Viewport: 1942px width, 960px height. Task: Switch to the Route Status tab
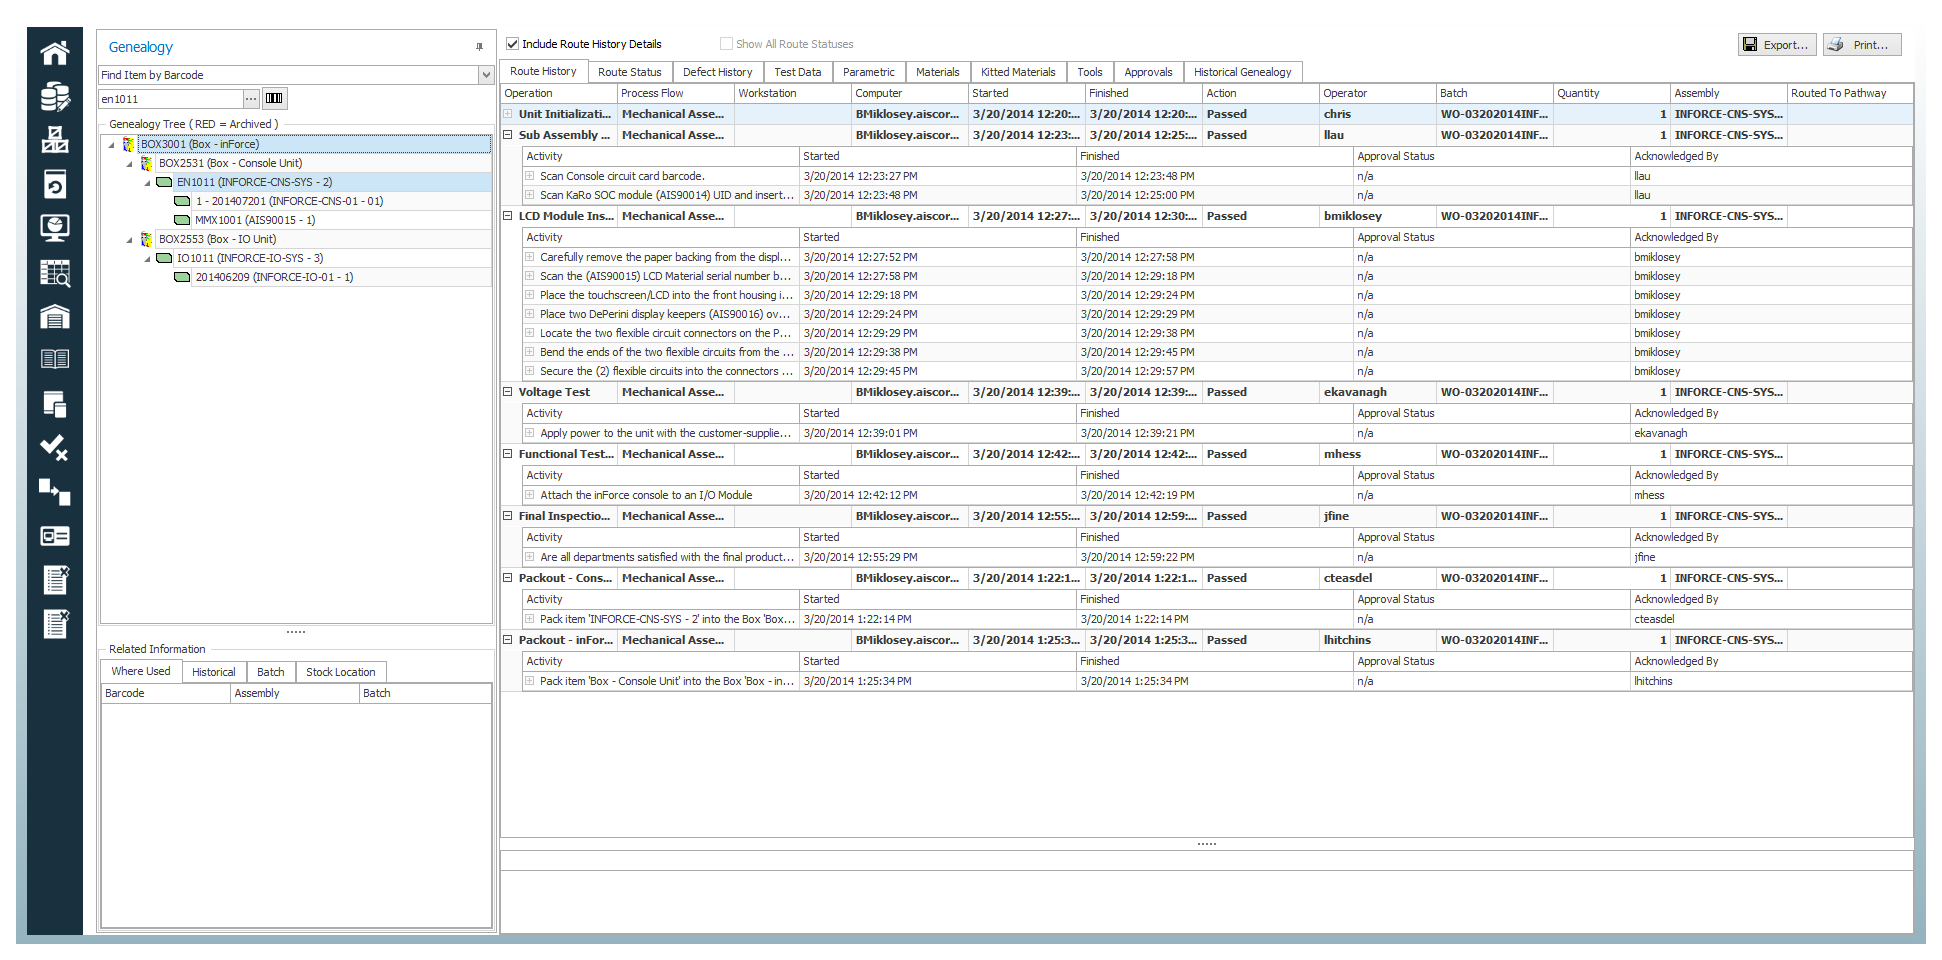point(630,72)
